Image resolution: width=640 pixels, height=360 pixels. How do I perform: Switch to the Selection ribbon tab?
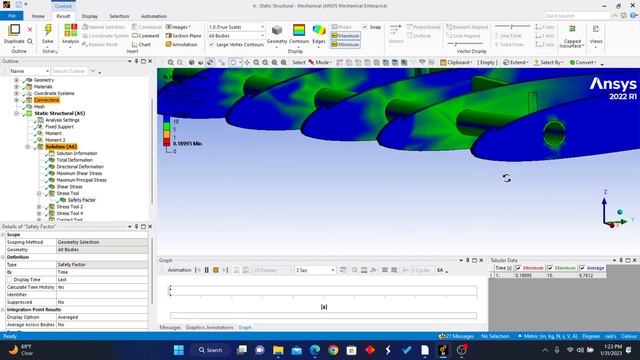tap(119, 16)
